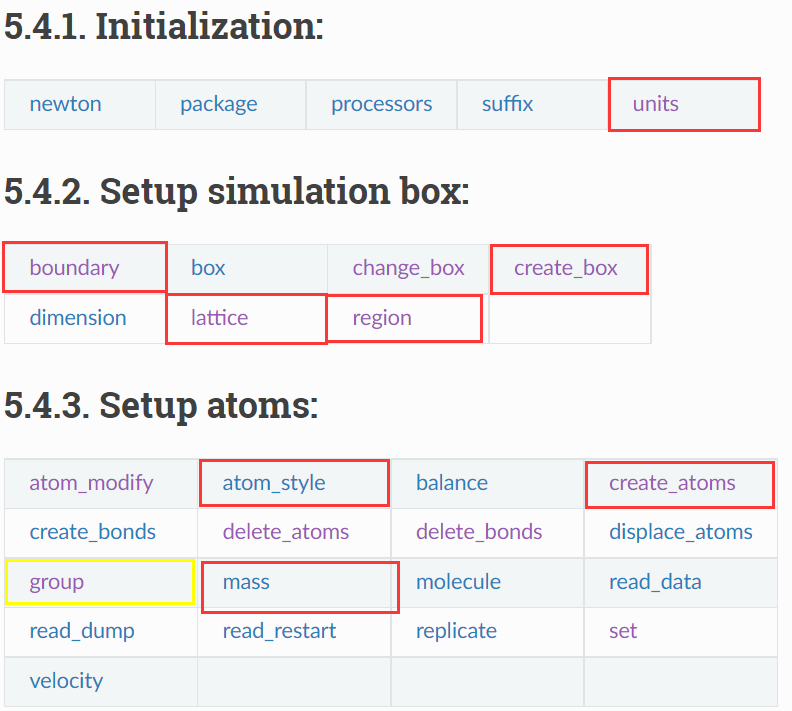The image size is (792, 711).
Task: Open the mass command documentation
Action: pos(246,582)
